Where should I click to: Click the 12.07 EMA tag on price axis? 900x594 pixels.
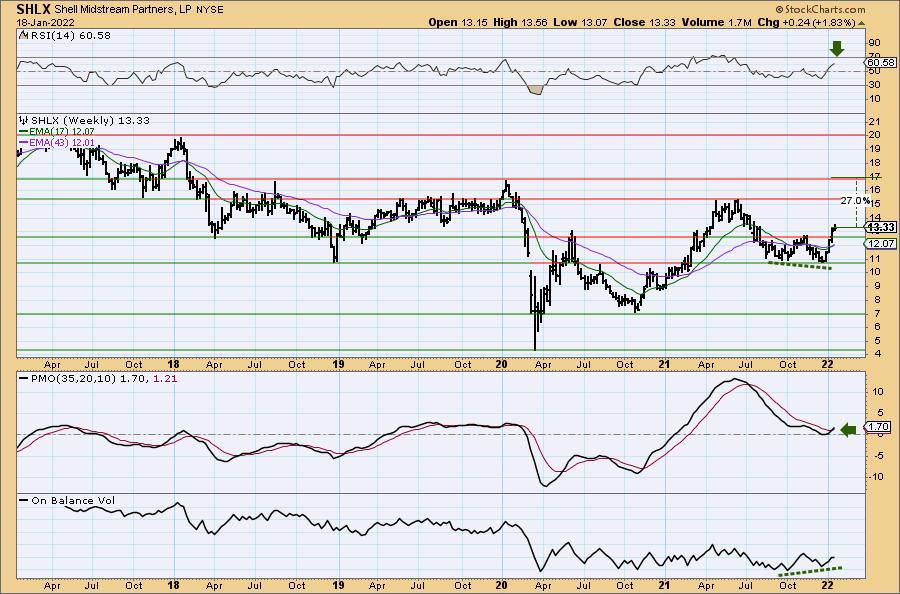pos(880,244)
